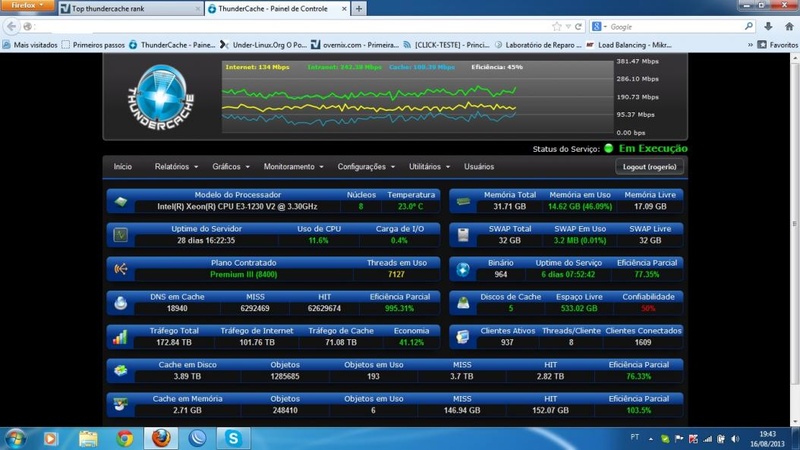Image resolution: width=800 pixels, height=450 pixels.
Task: Click the Google search field
Action: pyautogui.click(x=676, y=27)
